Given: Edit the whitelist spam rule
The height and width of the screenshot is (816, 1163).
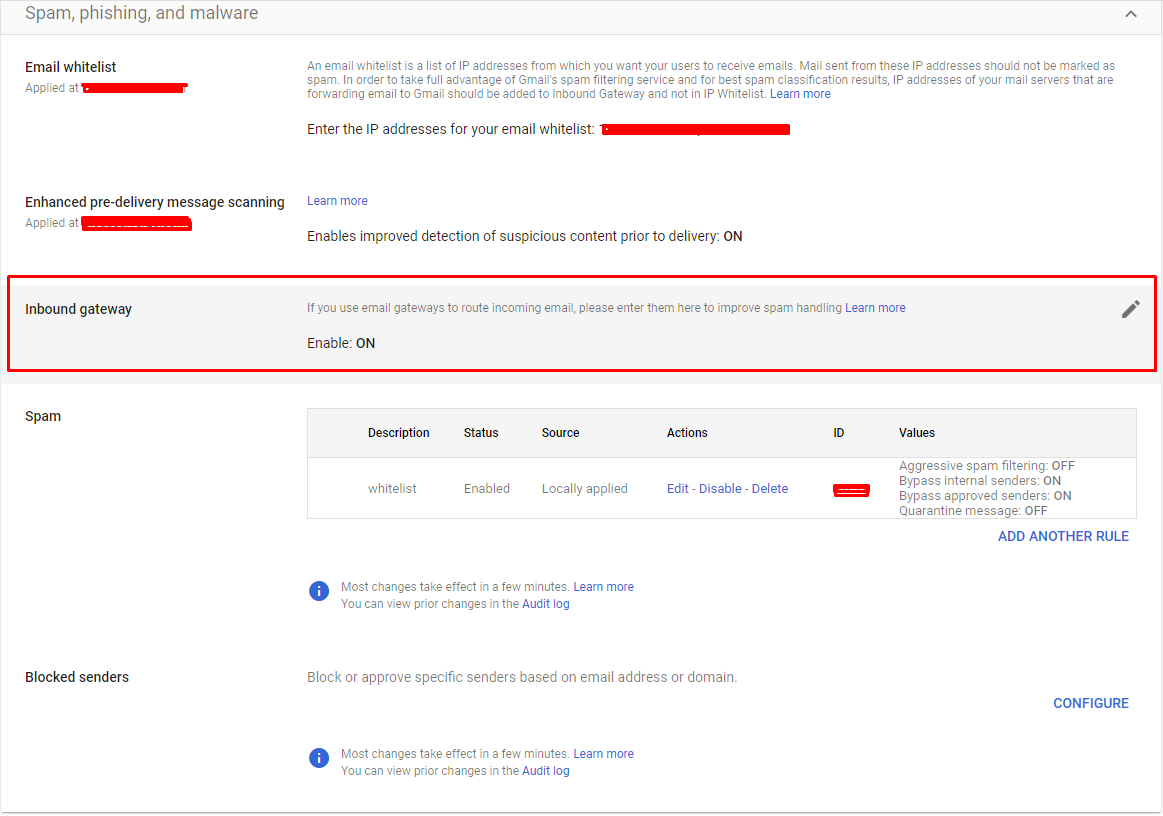Looking at the screenshot, I should point(677,489).
